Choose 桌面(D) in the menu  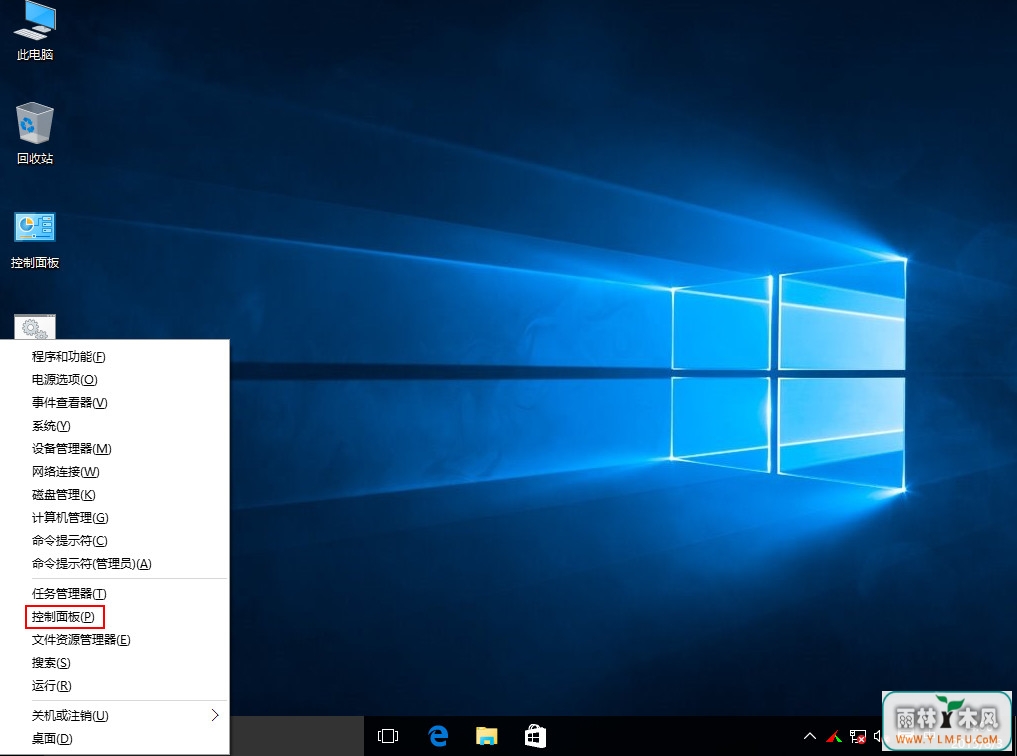(x=115, y=738)
